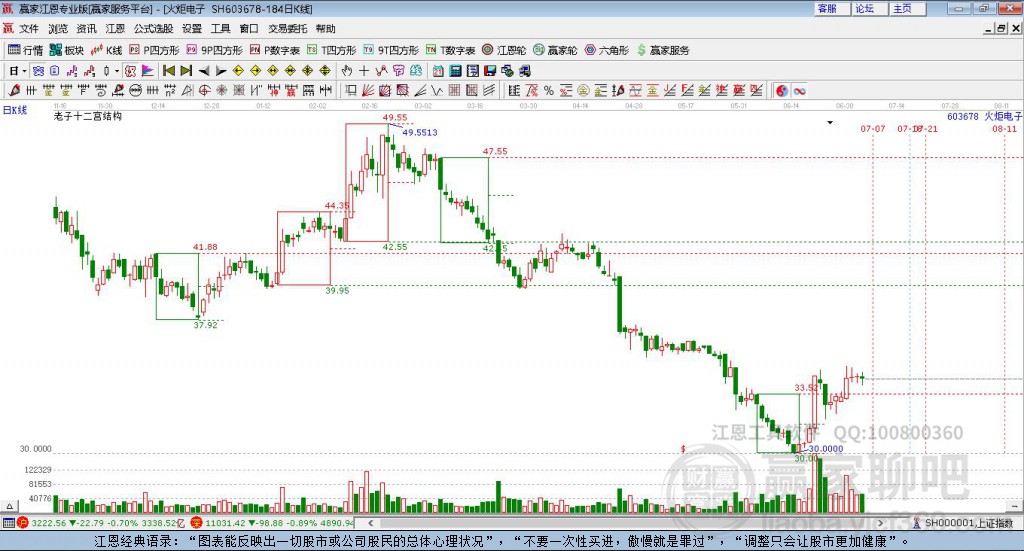Toggle the colorful flag icon button
The image size is (1024, 551).
pos(148,71)
